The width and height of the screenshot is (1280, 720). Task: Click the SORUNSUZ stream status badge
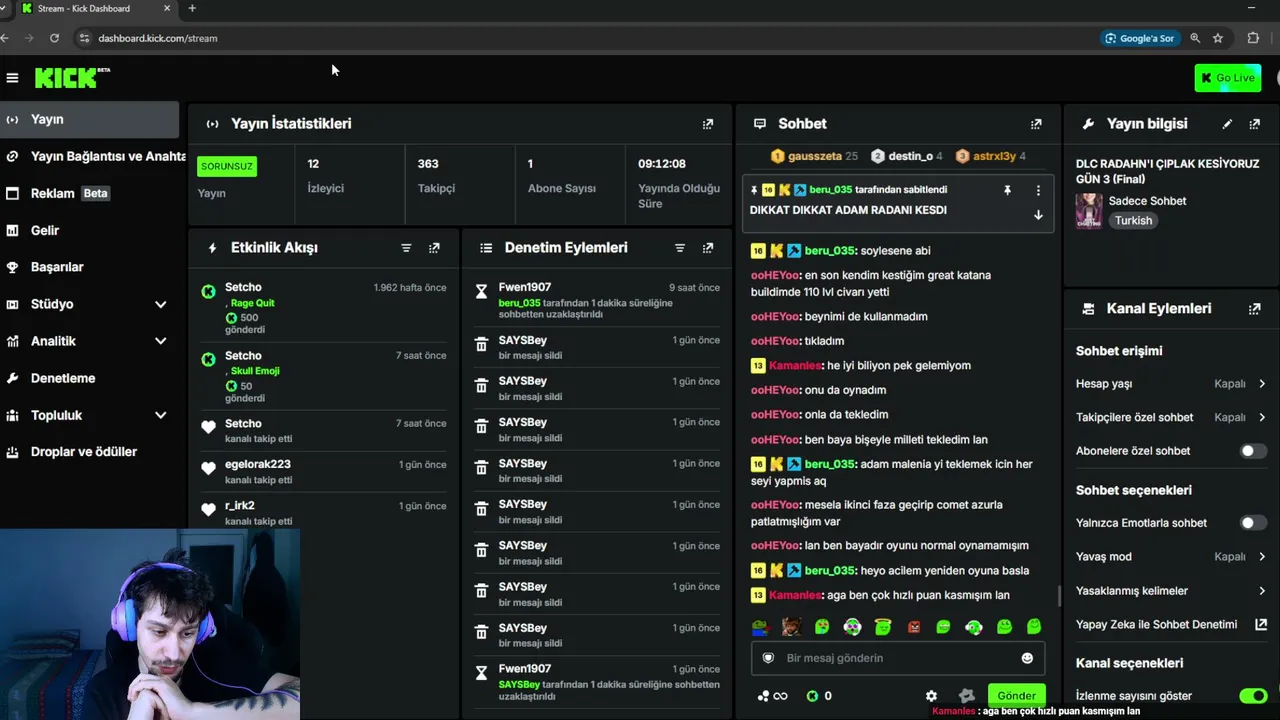coord(227,166)
